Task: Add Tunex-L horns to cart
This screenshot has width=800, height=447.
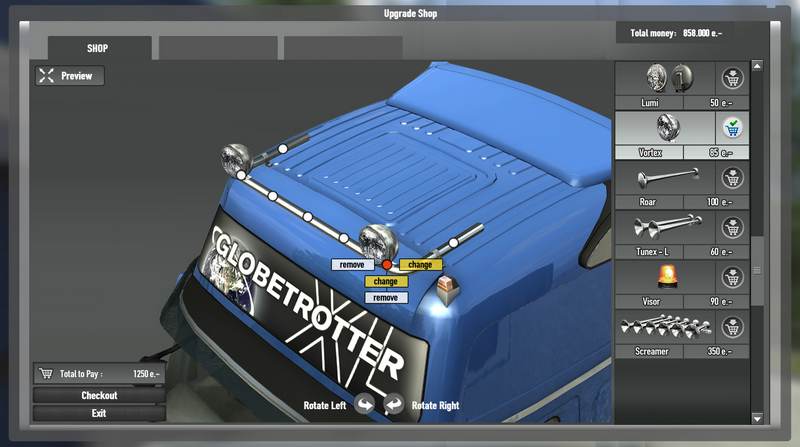Action: [x=732, y=227]
